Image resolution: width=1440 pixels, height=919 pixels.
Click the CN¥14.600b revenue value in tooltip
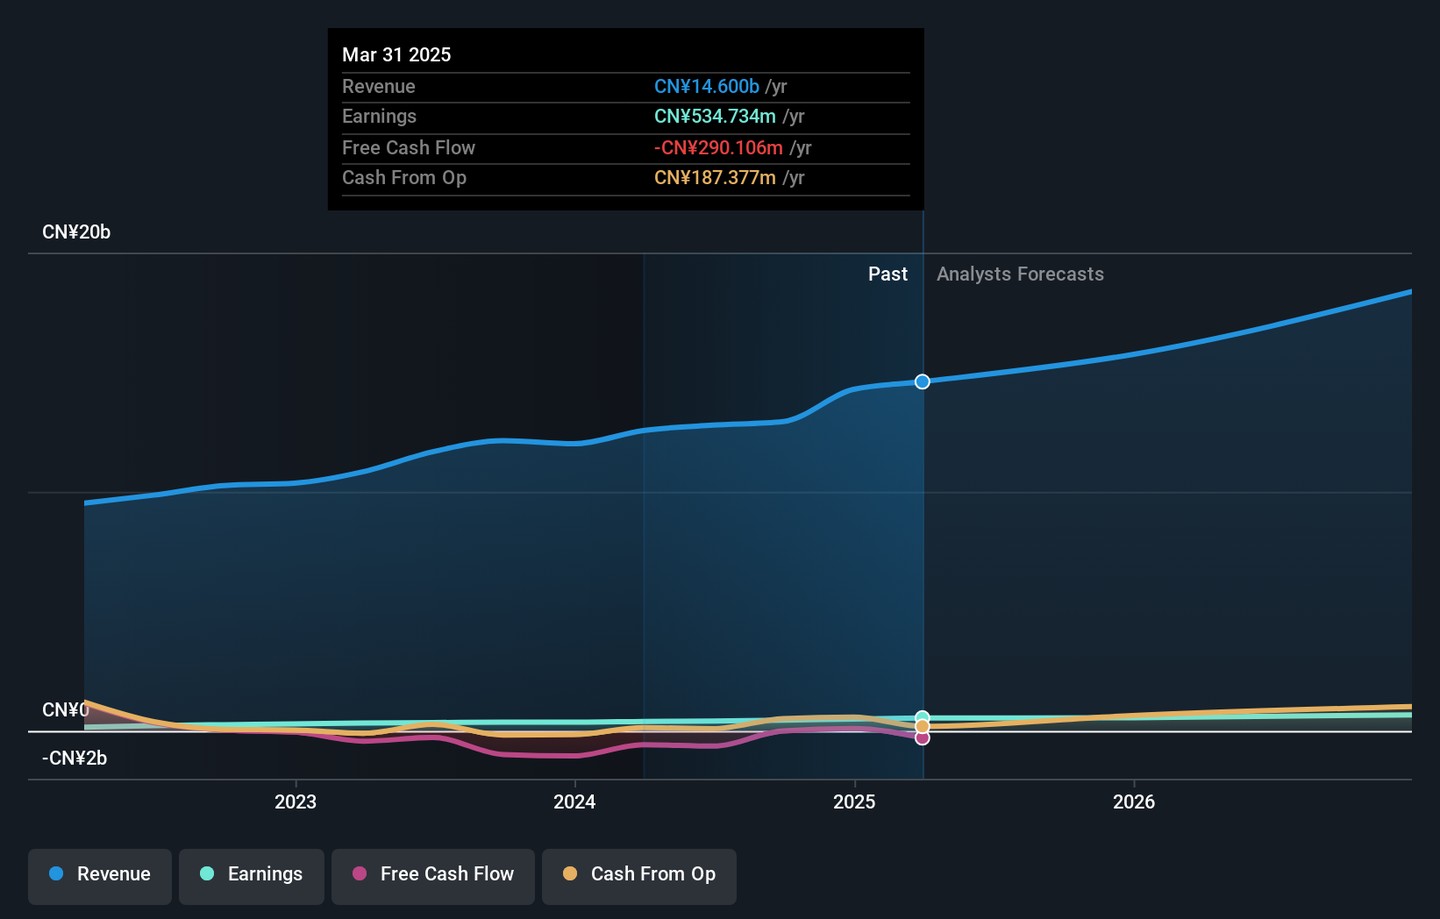coord(707,86)
